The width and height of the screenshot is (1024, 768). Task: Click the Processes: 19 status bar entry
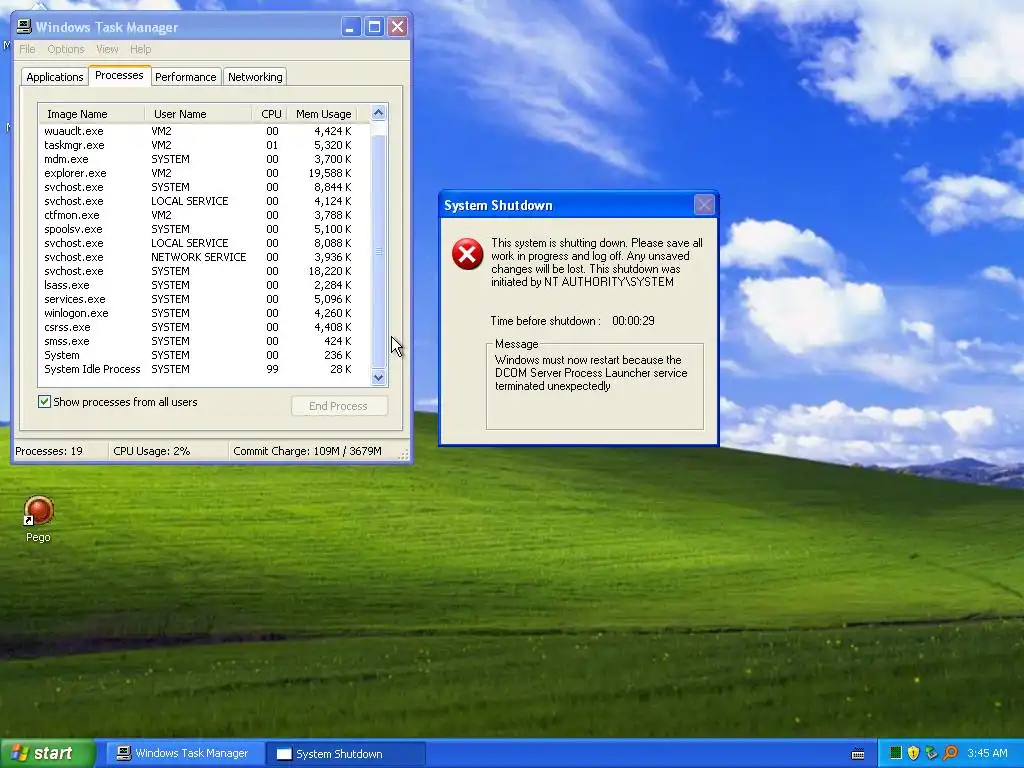(60, 451)
